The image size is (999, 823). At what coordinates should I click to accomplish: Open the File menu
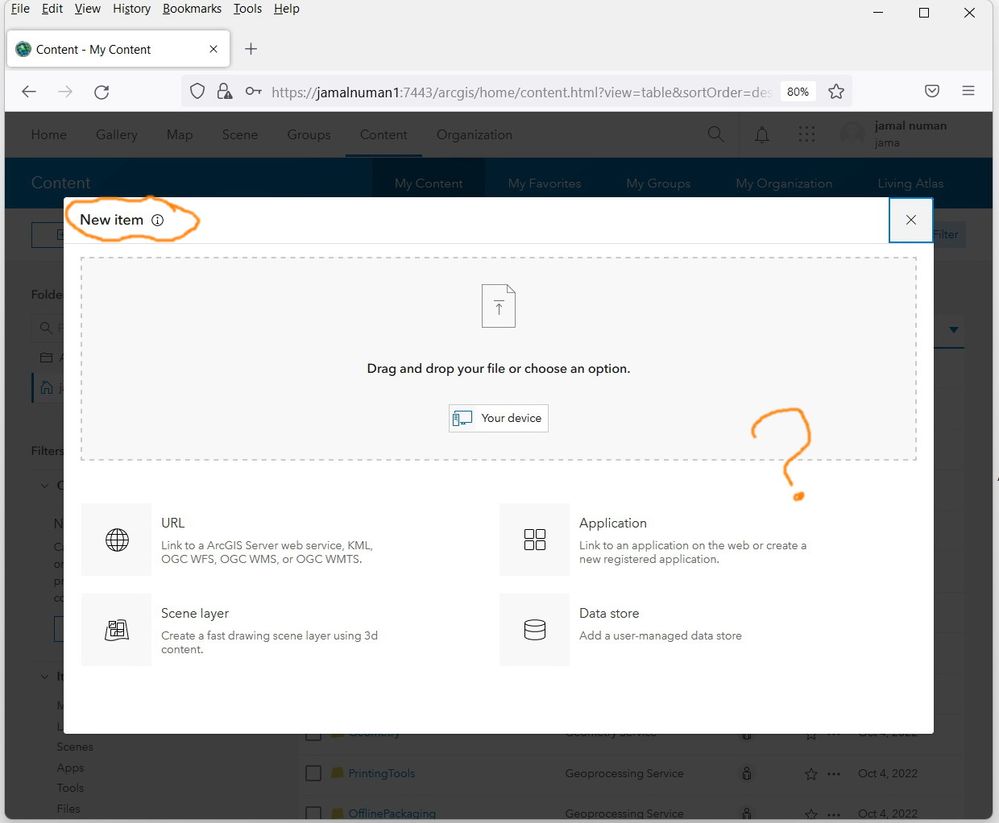(x=20, y=9)
